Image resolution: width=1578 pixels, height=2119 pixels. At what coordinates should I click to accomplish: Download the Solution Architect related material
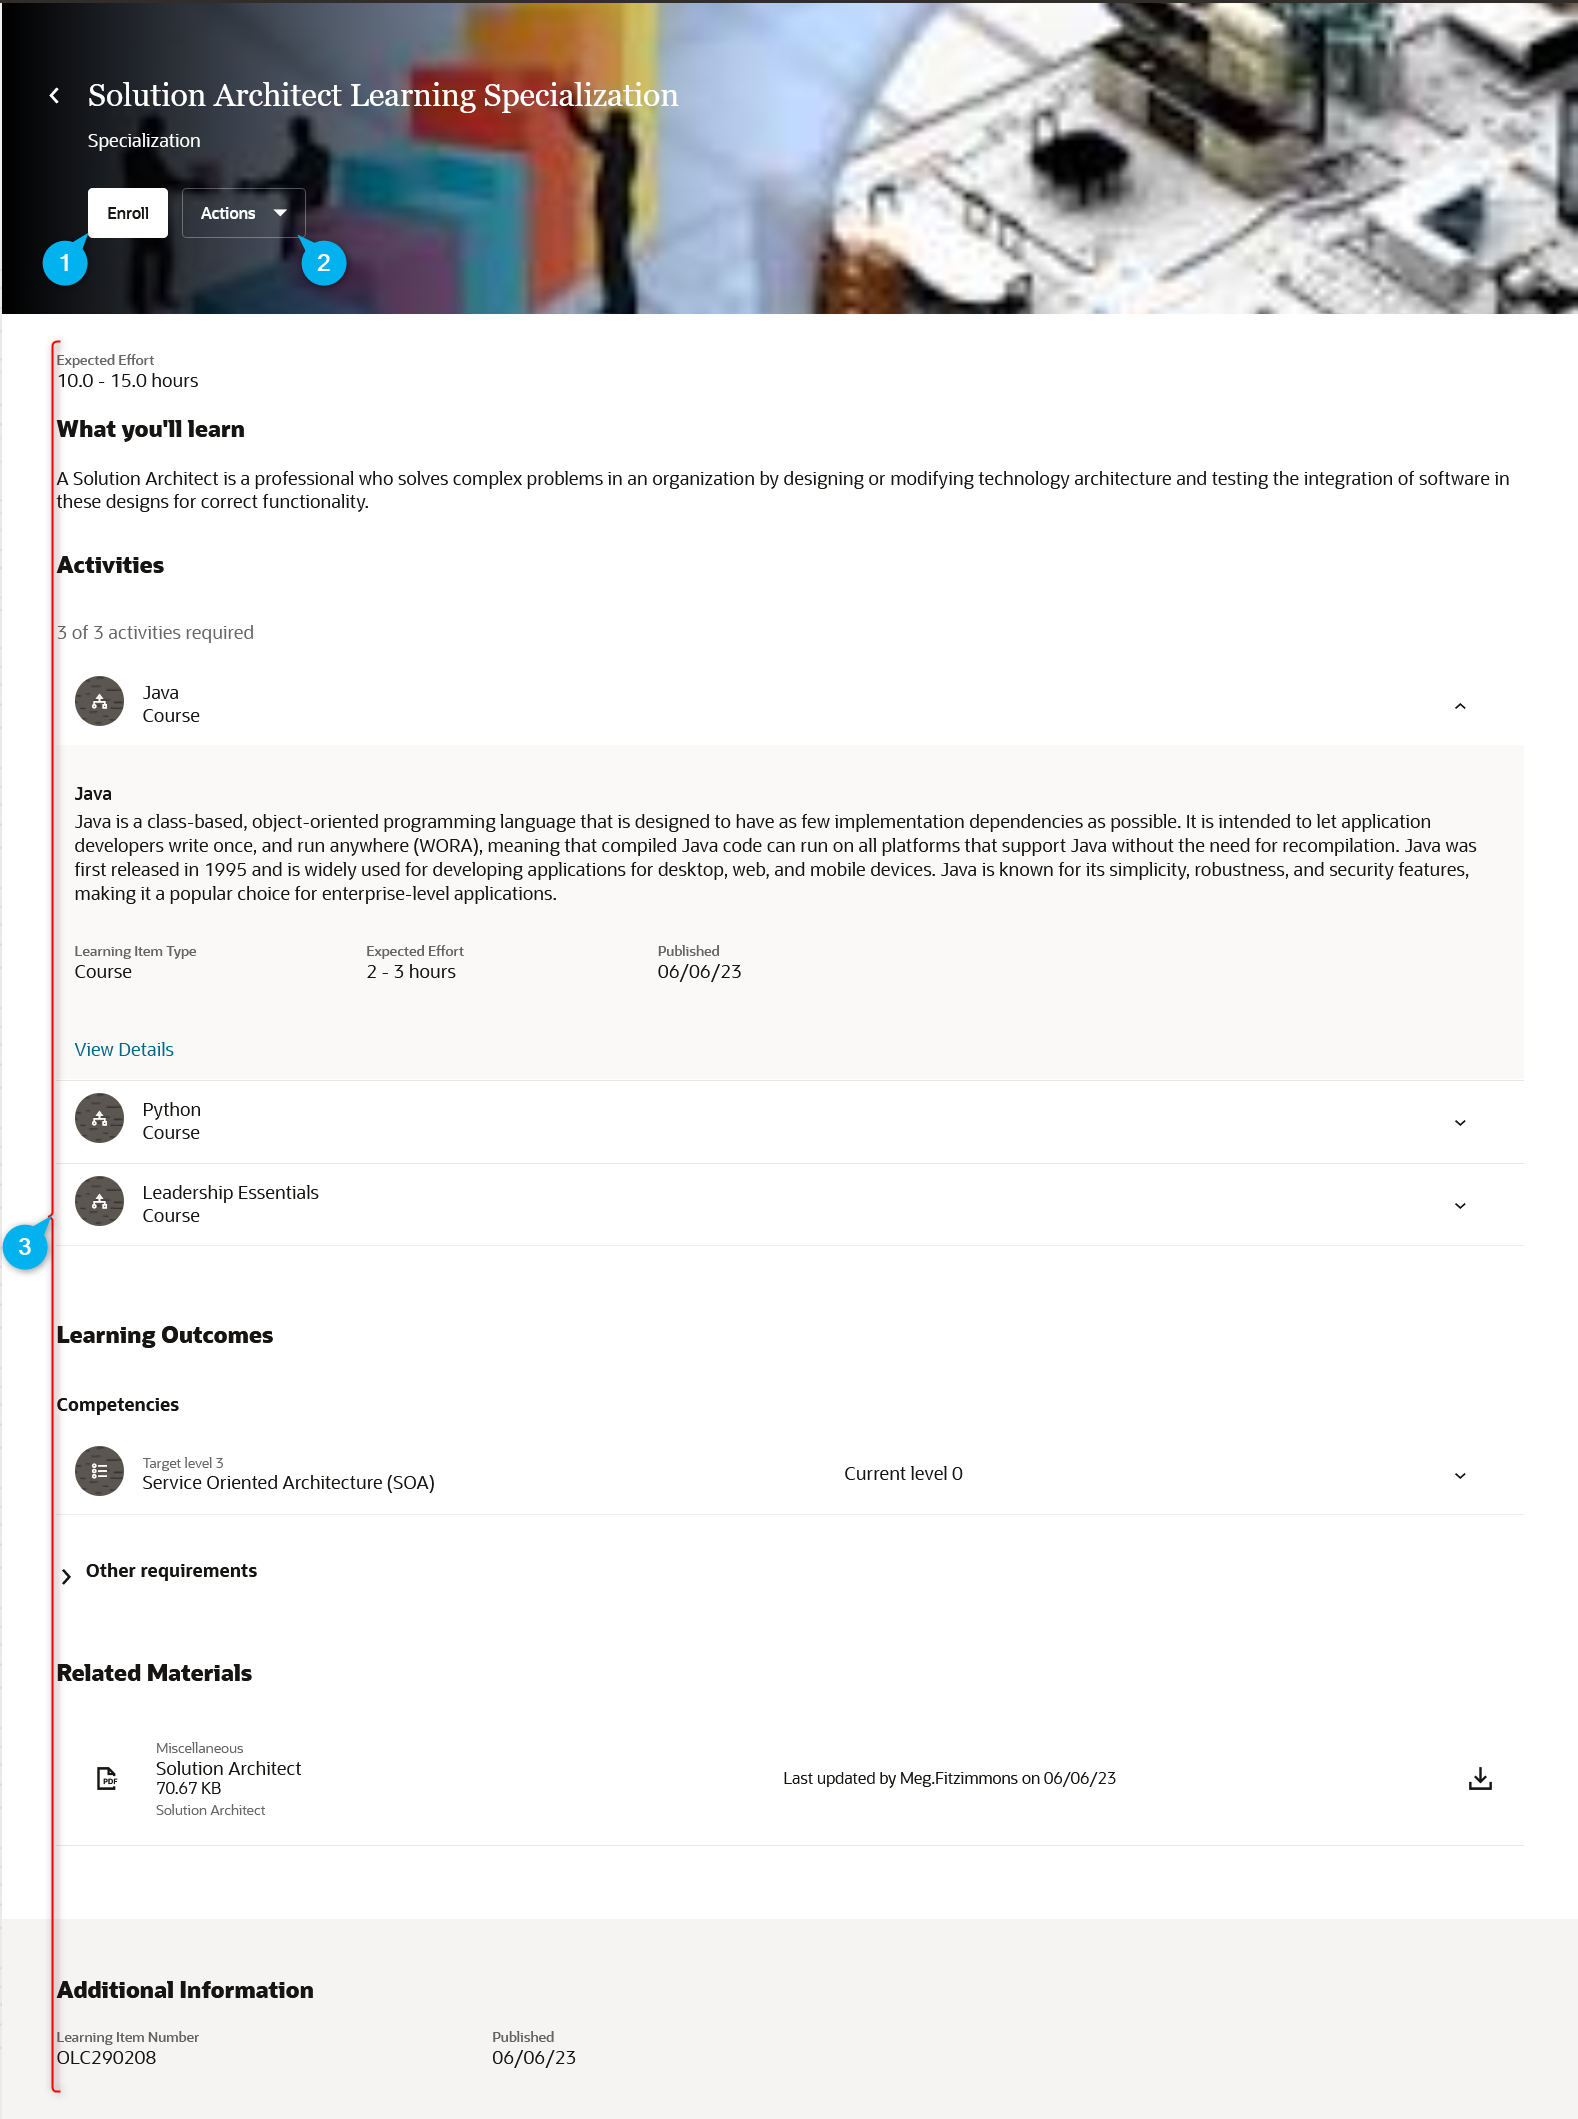point(1480,1778)
